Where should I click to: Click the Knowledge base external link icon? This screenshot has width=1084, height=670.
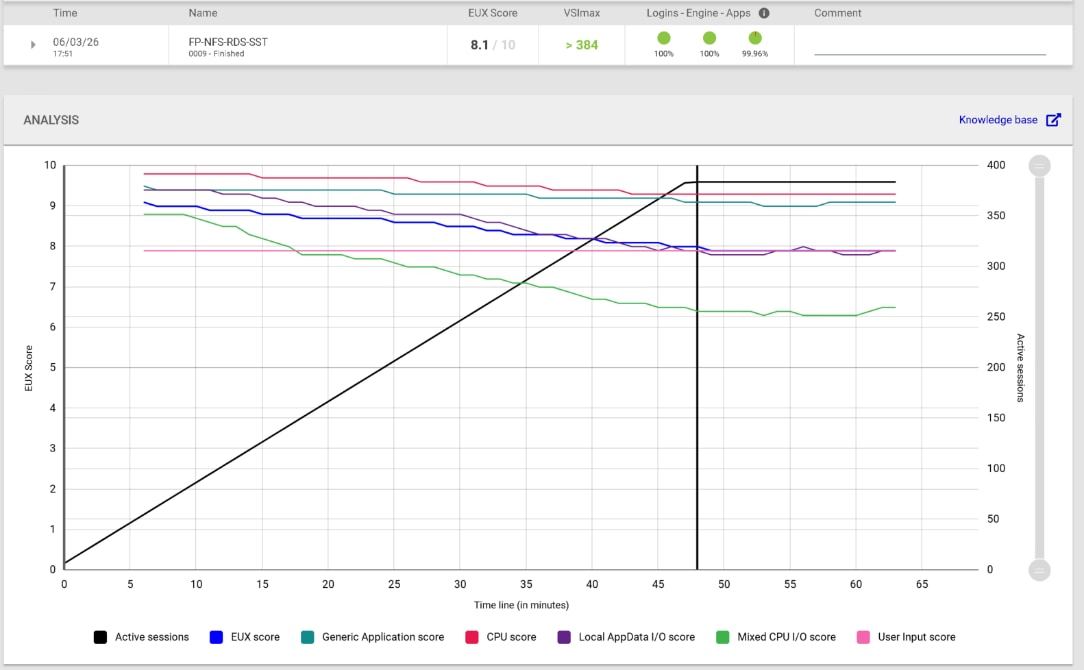(x=1053, y=120)
